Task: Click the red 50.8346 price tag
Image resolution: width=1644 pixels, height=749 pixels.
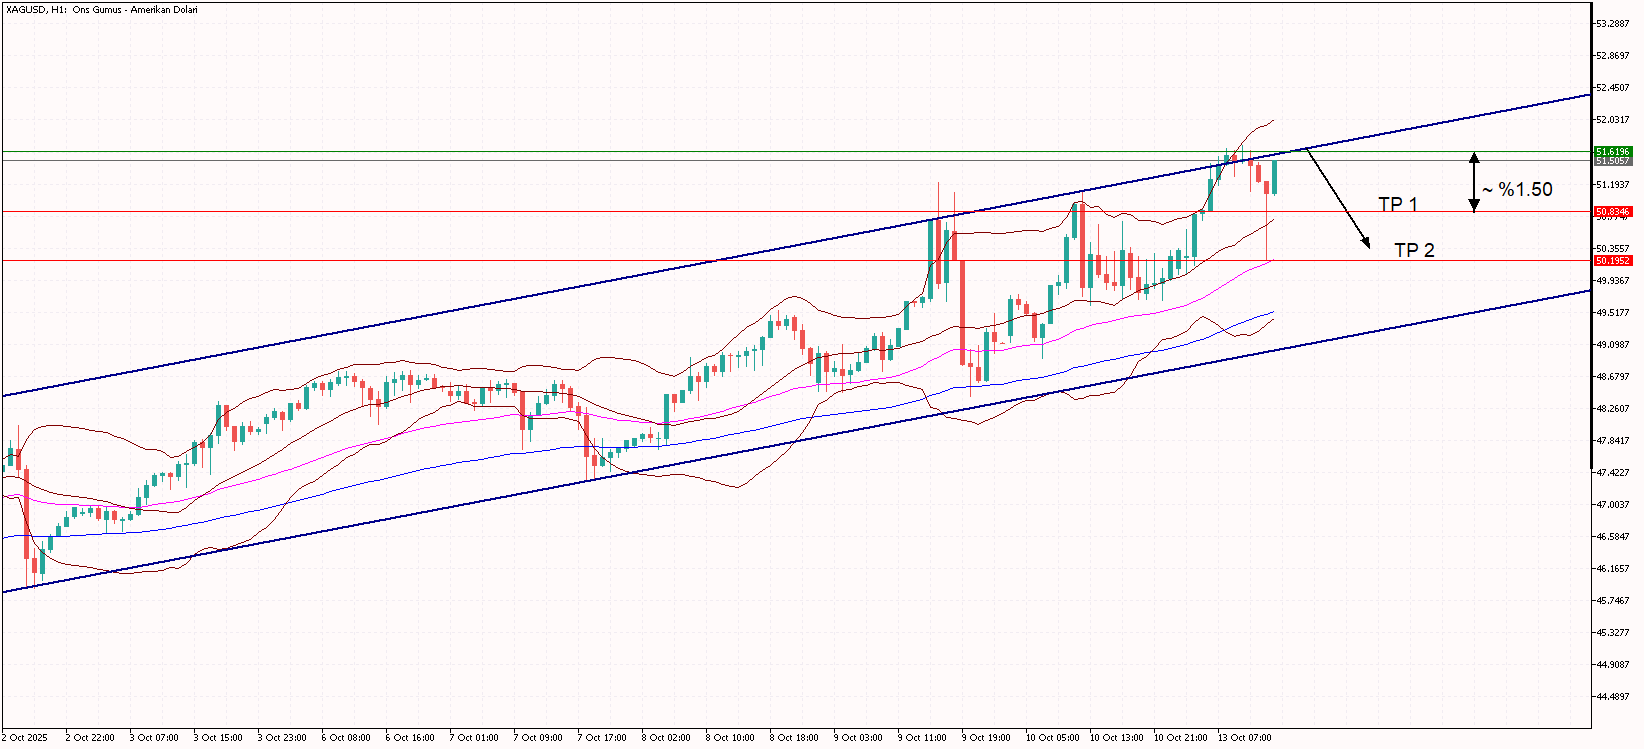Action: (1612, 212)
